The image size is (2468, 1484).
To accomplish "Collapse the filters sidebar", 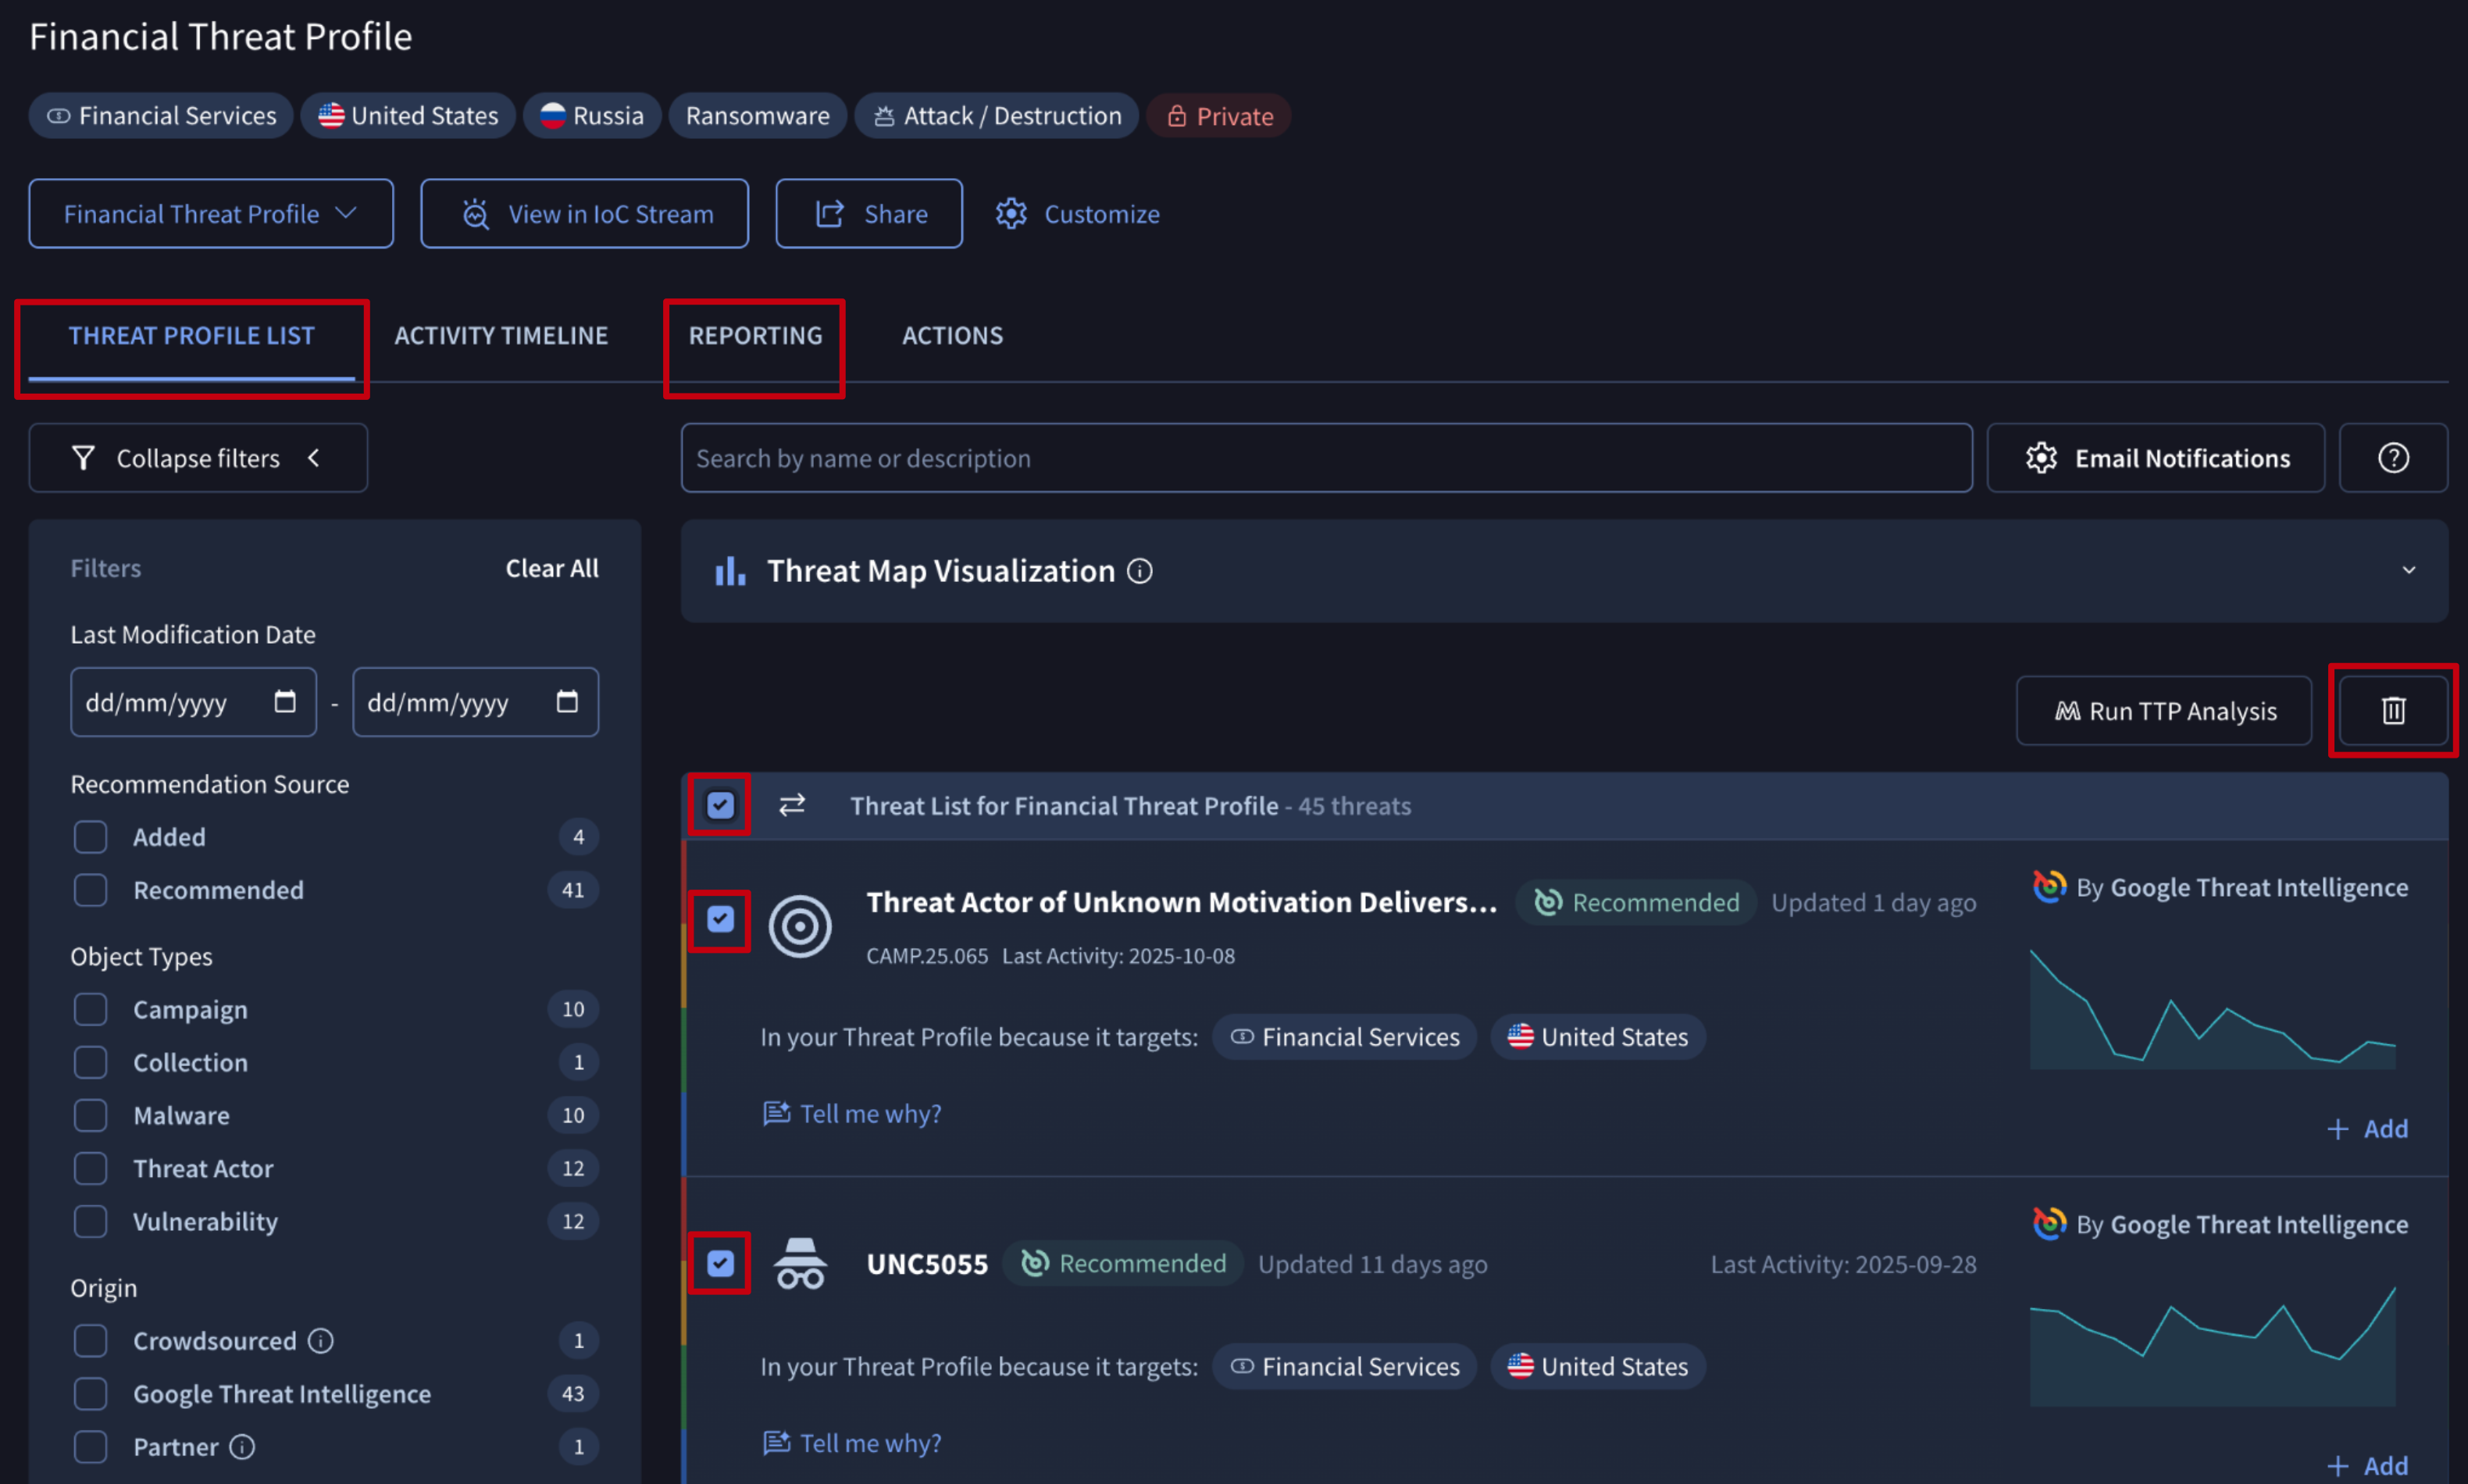I will tap(198, 458).
